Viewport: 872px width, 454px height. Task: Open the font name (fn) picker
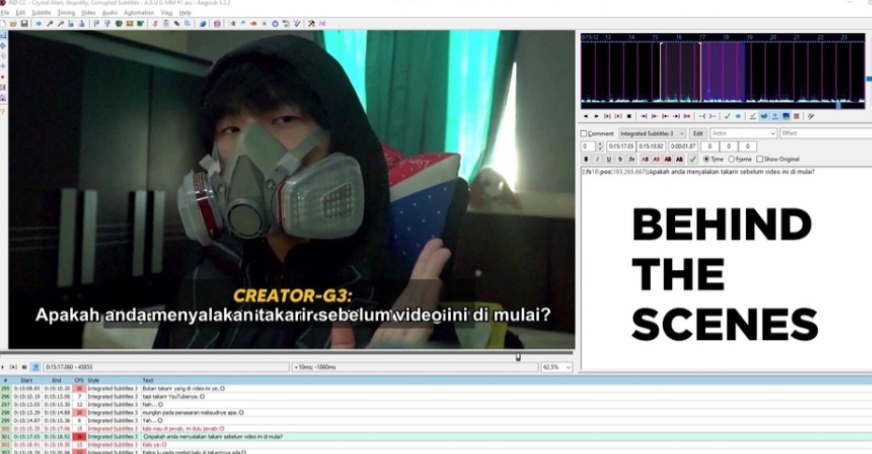tap(632, 159)
